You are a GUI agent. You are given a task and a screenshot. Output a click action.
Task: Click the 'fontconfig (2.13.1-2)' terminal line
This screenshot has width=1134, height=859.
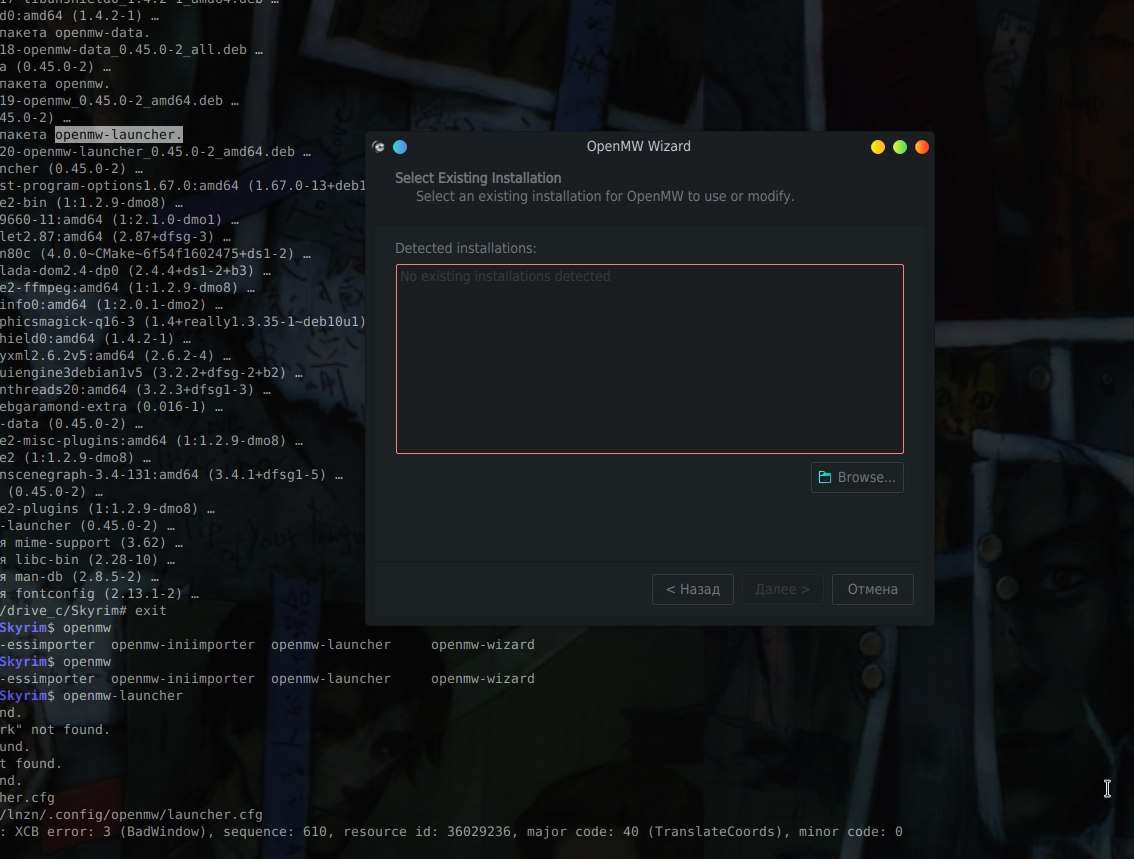pyautogui.click(x=99, y=594)
